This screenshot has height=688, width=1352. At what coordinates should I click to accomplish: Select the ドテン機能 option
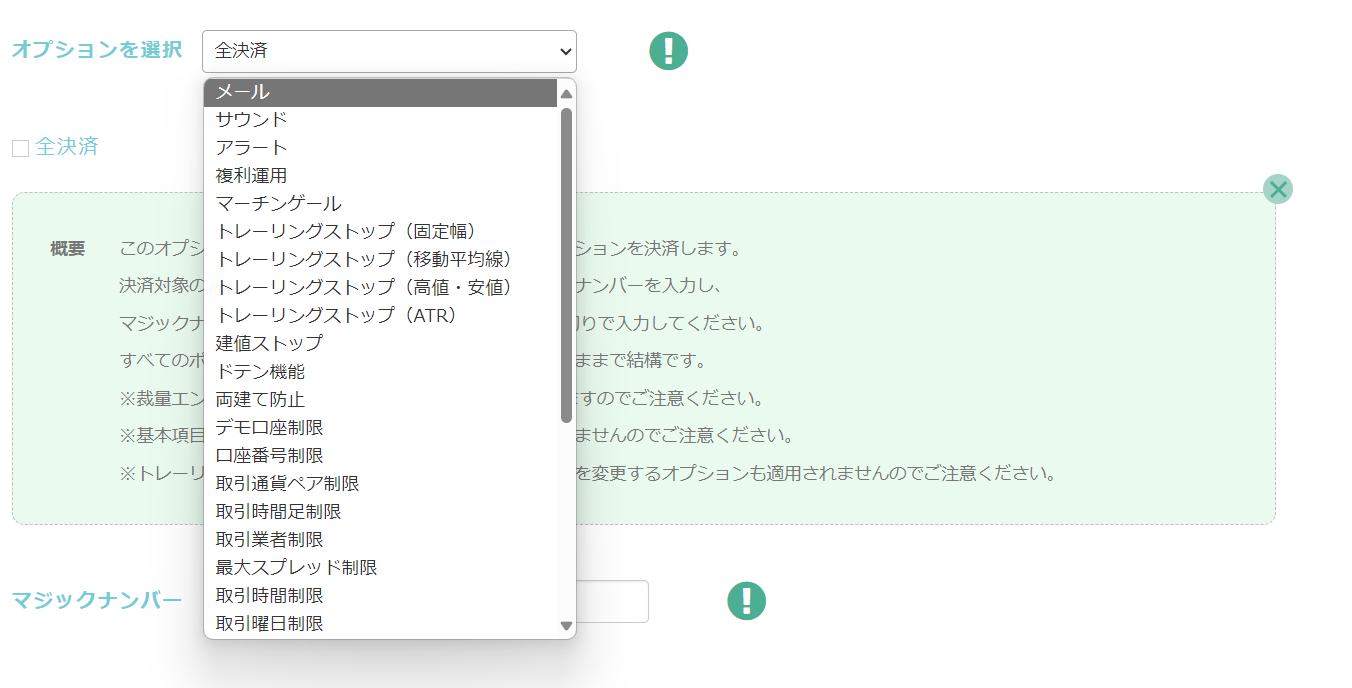click(380, 372)
